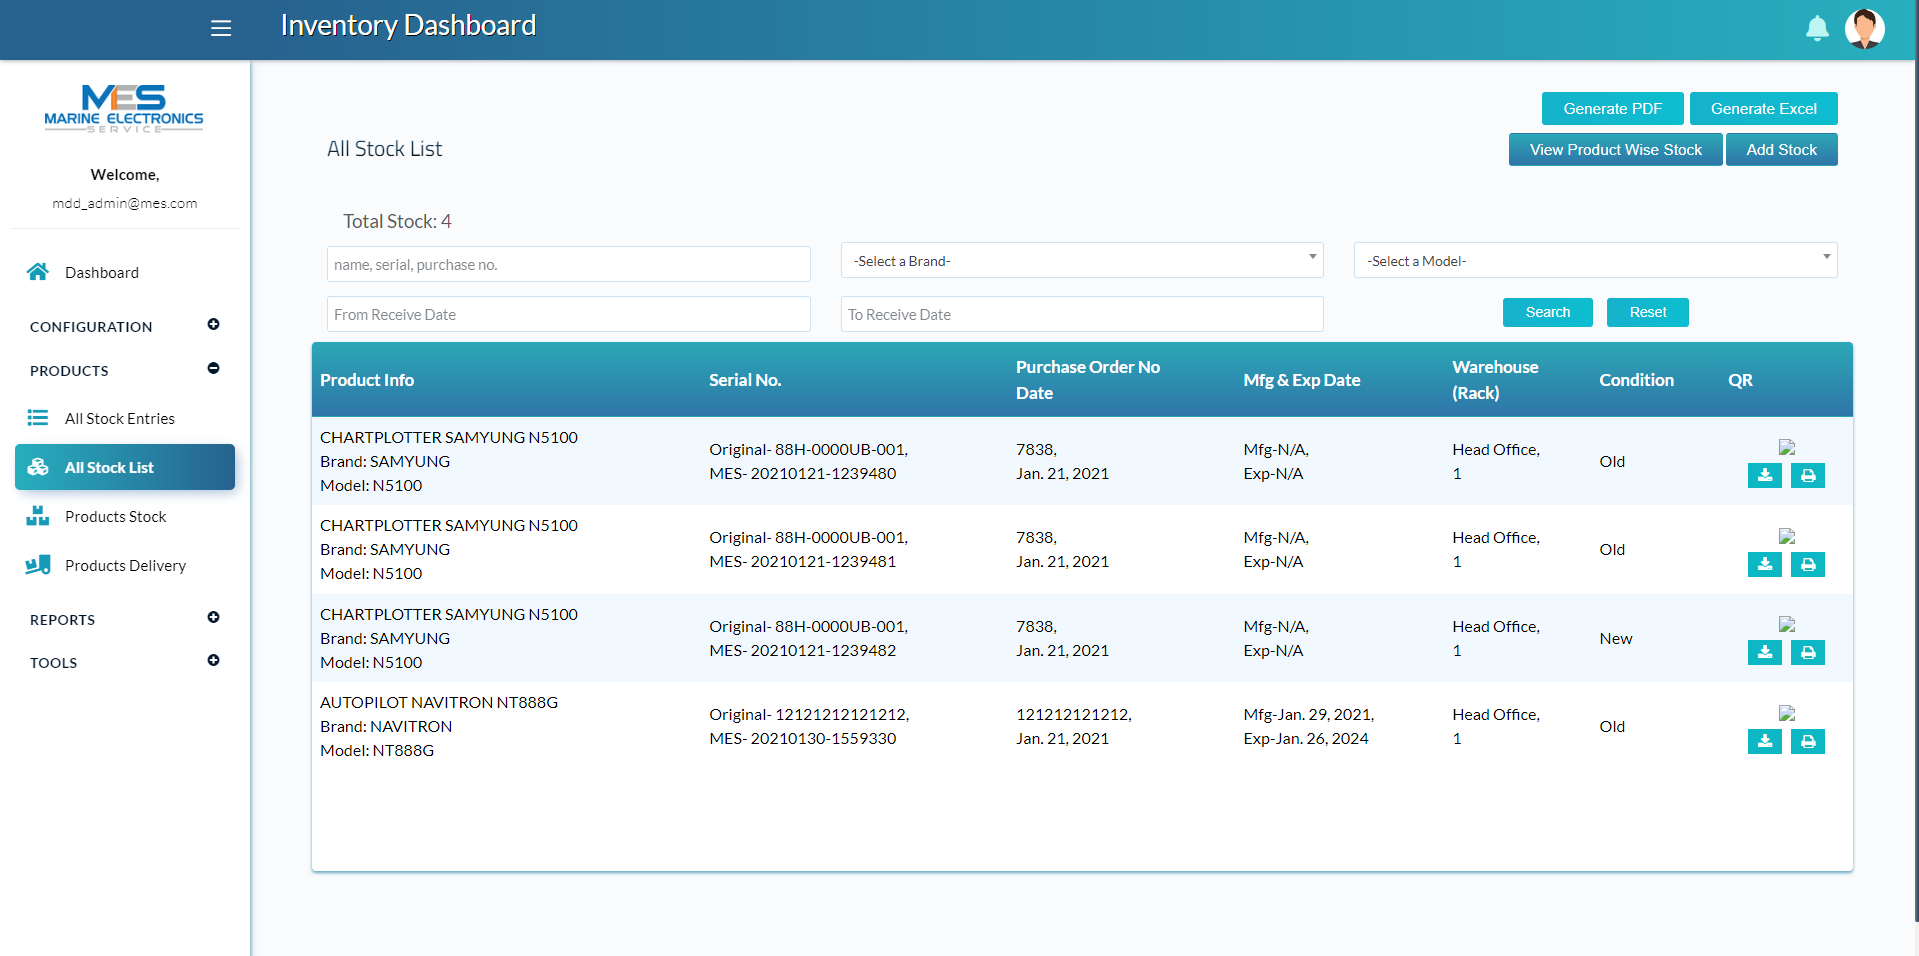Expand the TOOLS section
Image resolution: width=1919 pixels, height=956 pixels.
pyautogui.click(x=213, y=660)
